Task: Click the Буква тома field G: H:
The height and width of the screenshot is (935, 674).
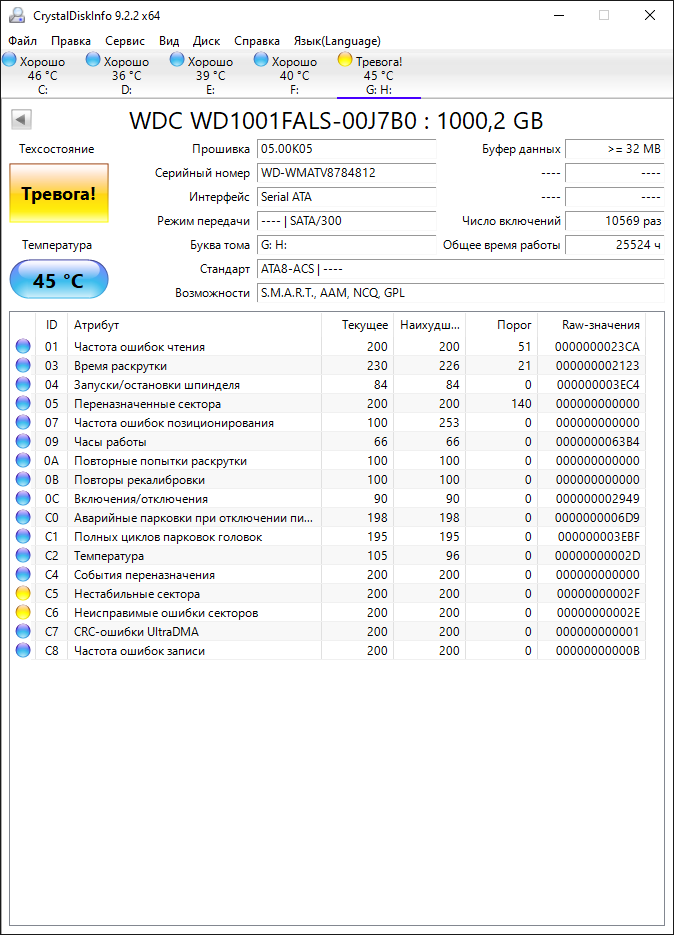Action: click(347, 245)
